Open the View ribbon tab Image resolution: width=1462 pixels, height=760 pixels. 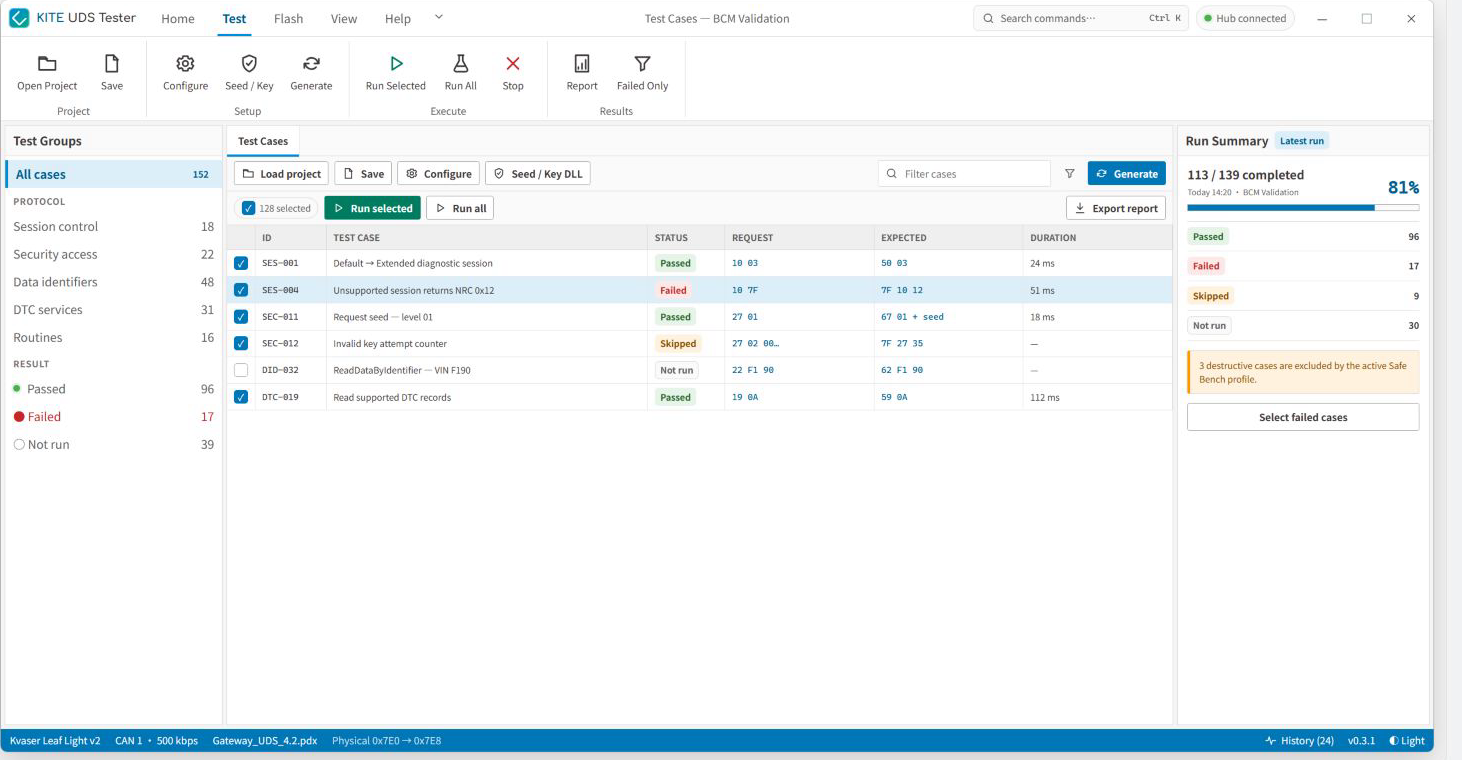click(x=344, y=19)
